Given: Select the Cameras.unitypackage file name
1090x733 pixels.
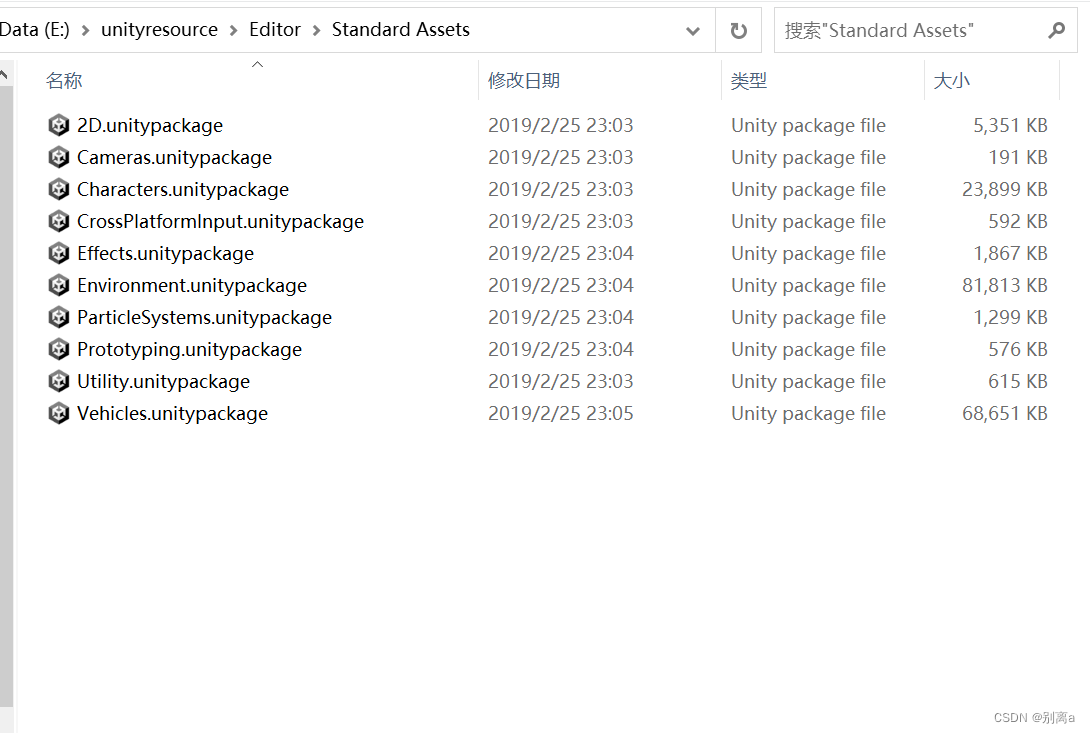Looking at the screenshot, I should pyautogui.click(x=173, y=157).
